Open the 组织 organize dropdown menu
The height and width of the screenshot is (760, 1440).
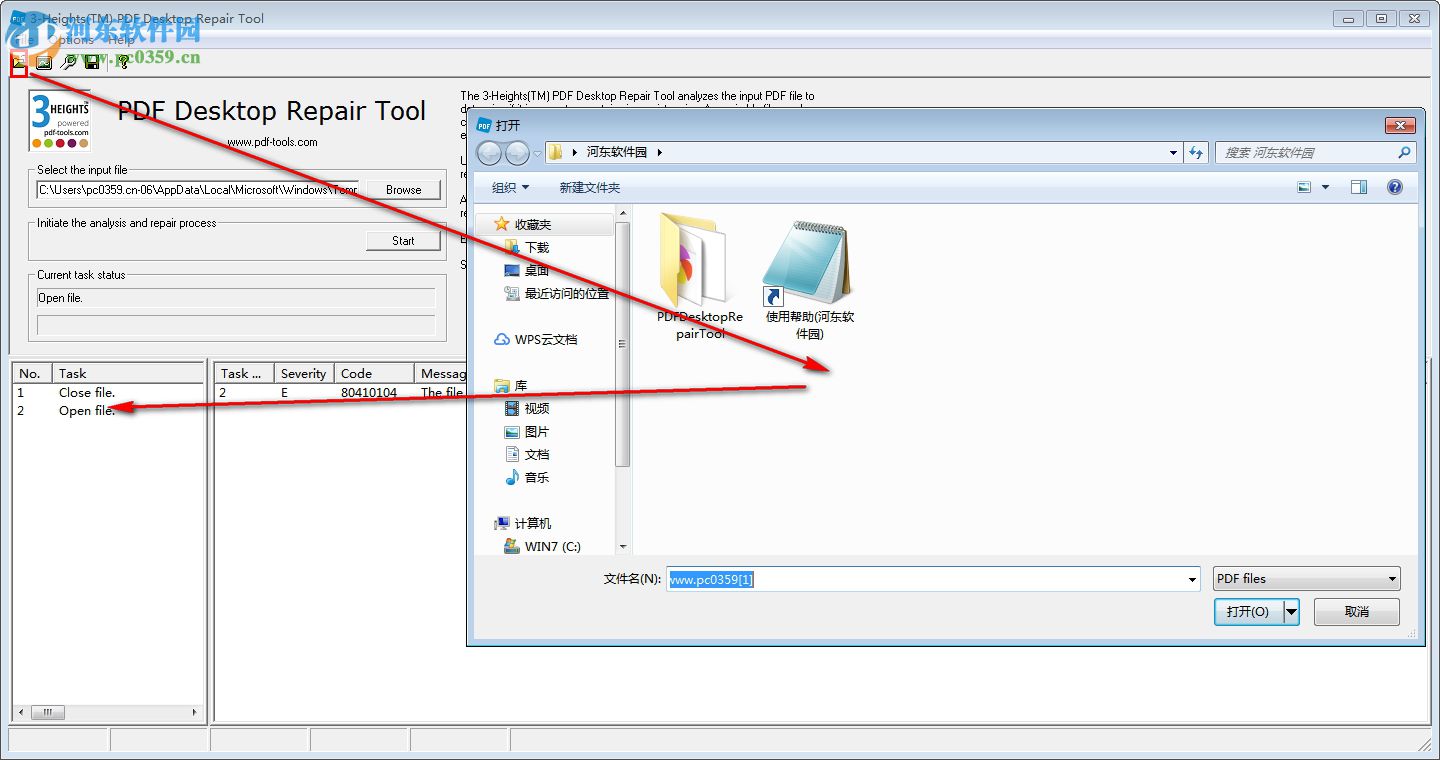[510, 187]
